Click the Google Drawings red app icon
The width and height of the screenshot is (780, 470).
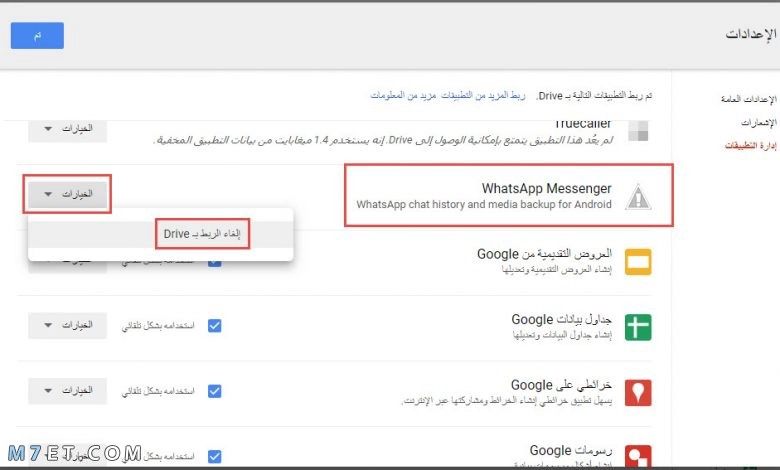pos(638,456)
